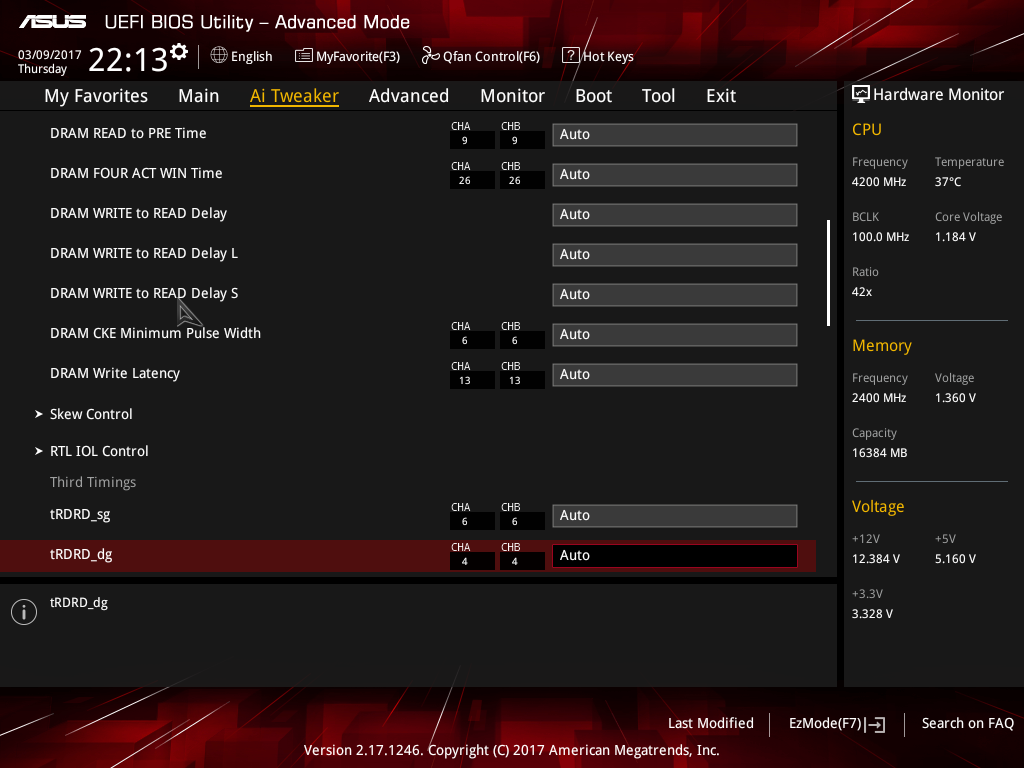Open DRAM WRITE to READ Delay L field
The width and height of the screenshot is (1024, 768).
(x=675, y=255)
